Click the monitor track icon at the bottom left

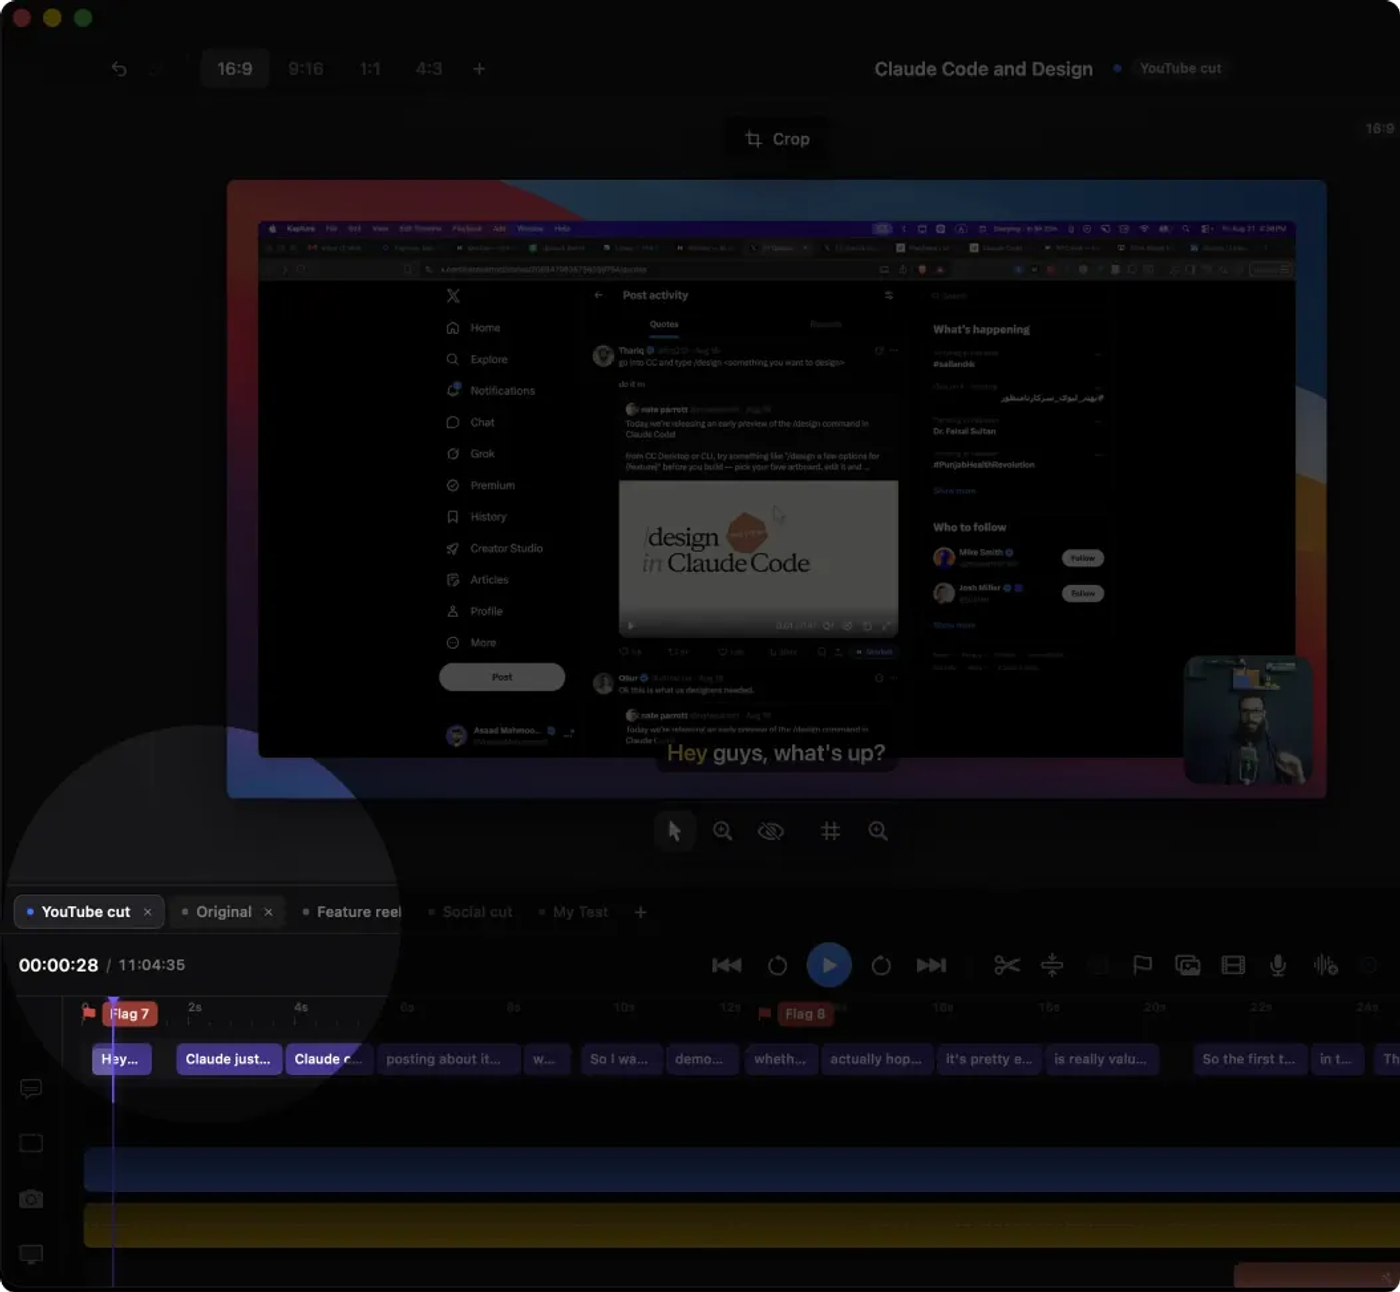pyautogui.click(x=31, y=1254)
